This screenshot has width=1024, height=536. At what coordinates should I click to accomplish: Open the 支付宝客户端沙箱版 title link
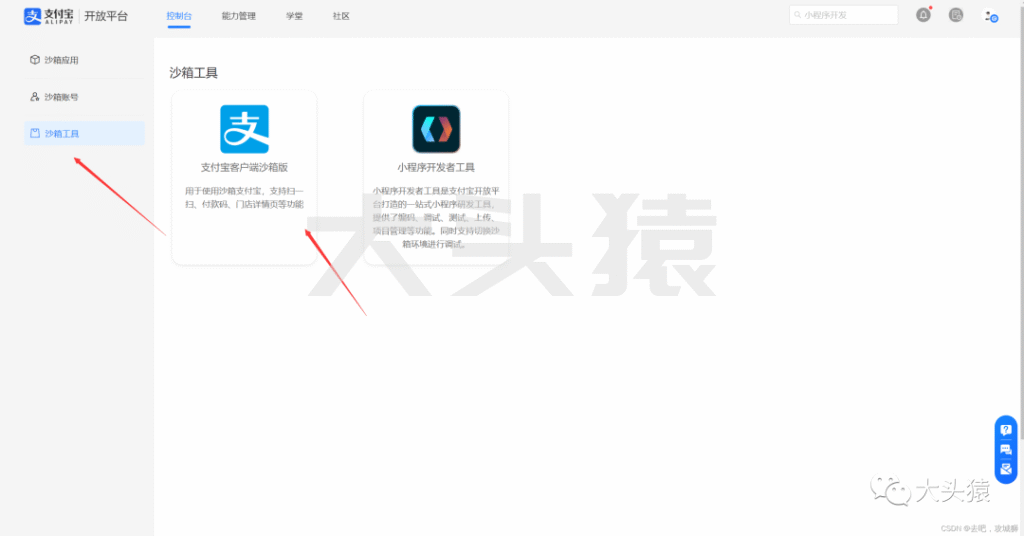(244, 168)
